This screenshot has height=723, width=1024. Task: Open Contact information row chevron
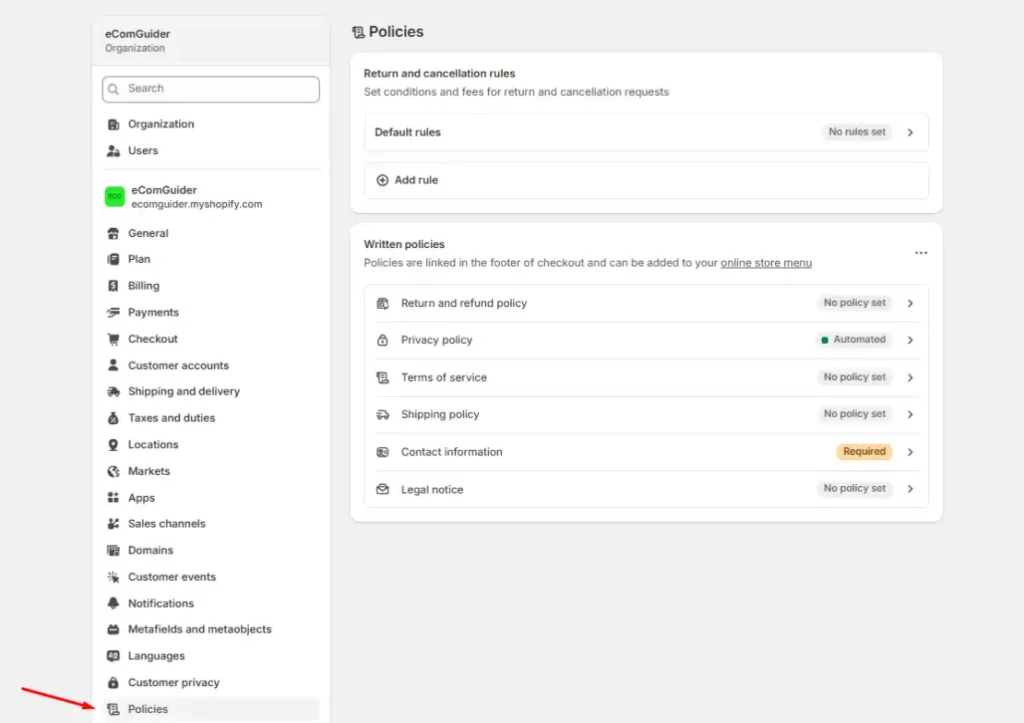[910, 452]
